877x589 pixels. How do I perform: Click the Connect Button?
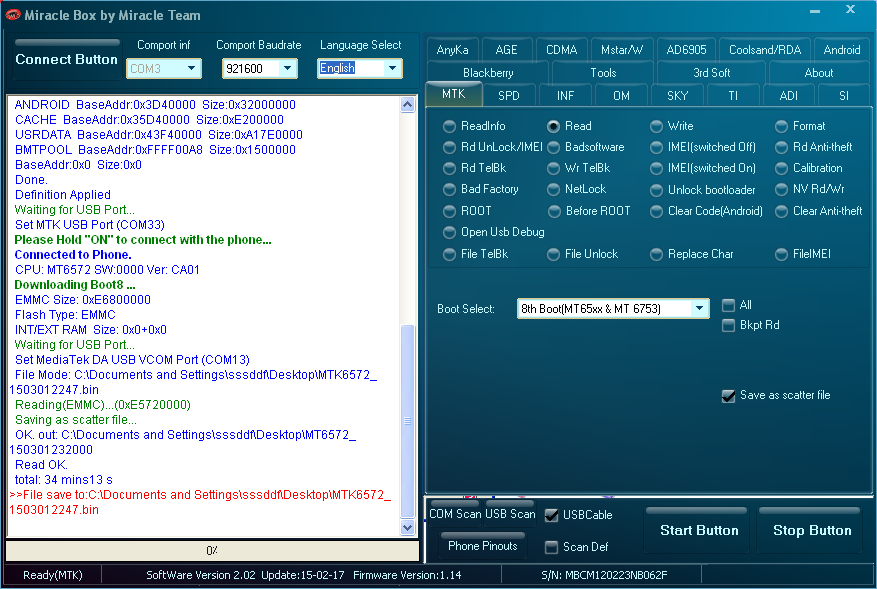coord(67,59)
